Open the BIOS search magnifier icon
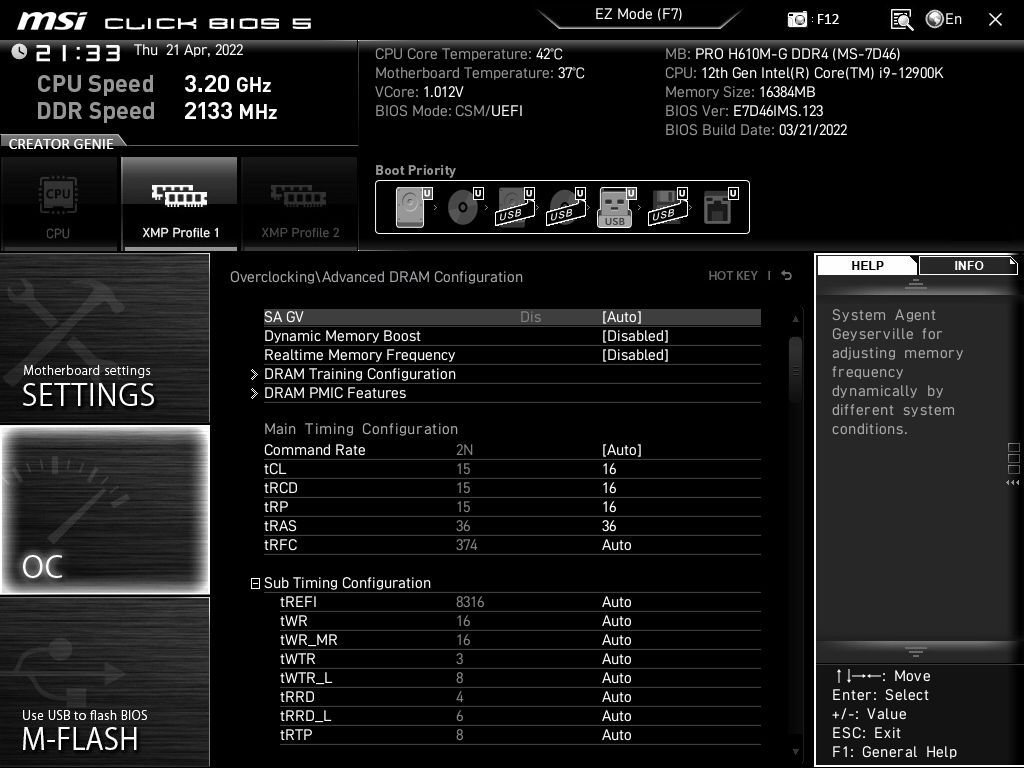The image size is (1024, 768). pos(901,20)
